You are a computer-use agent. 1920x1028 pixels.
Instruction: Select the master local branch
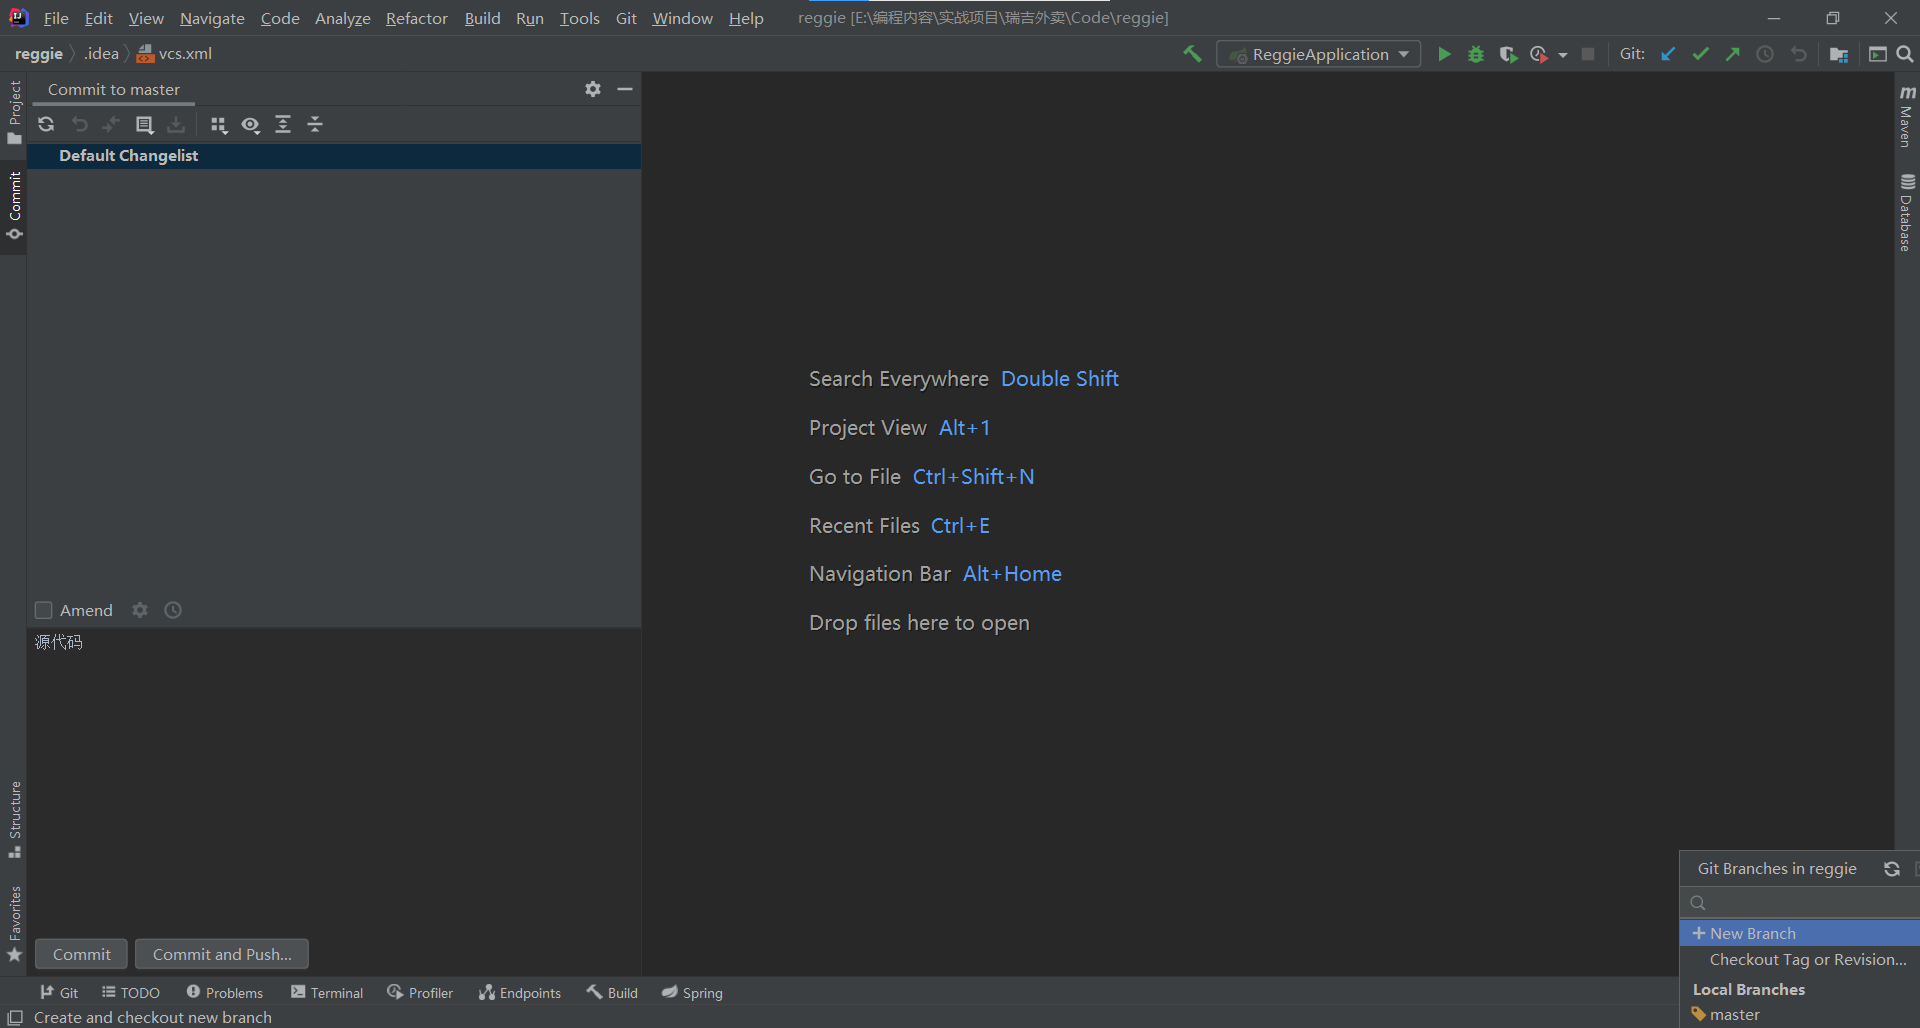pyautogui.click(x=1800, y=1014)
